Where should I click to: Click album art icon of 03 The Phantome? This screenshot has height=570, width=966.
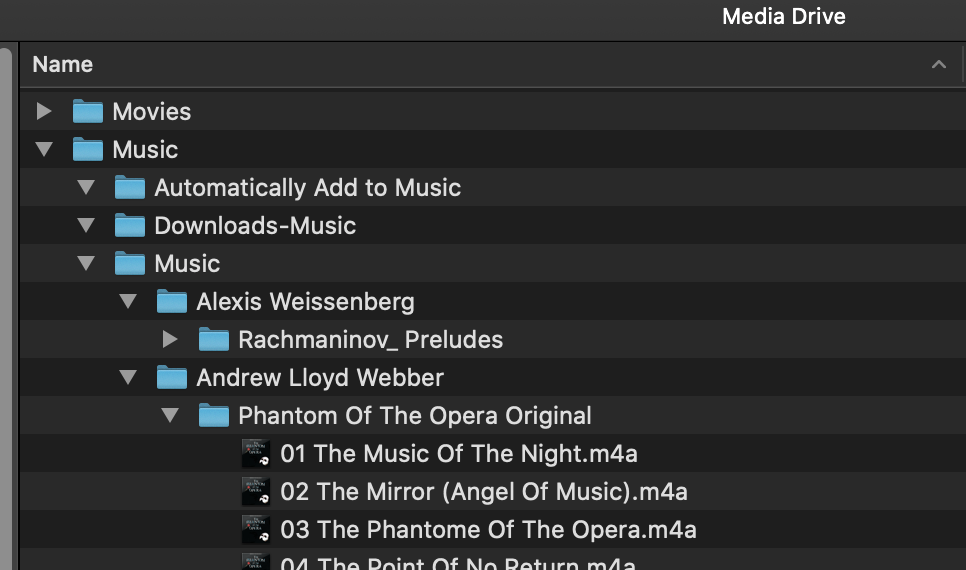(256, 529)
